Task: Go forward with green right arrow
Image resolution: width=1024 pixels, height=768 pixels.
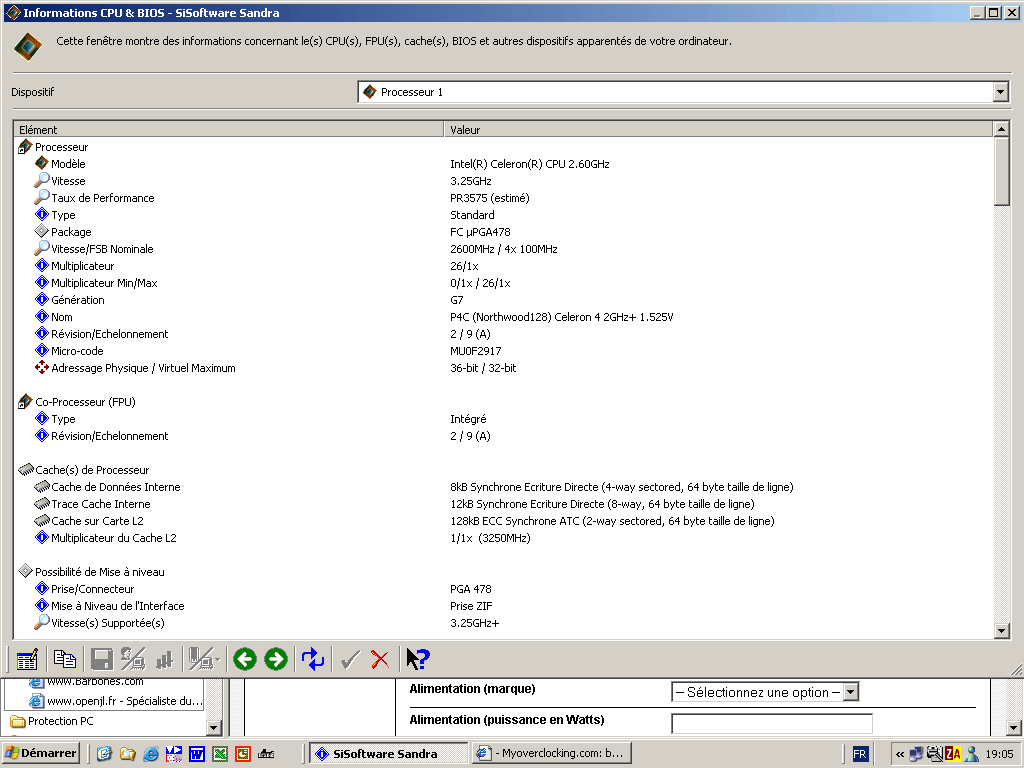Action: point(276,659)
